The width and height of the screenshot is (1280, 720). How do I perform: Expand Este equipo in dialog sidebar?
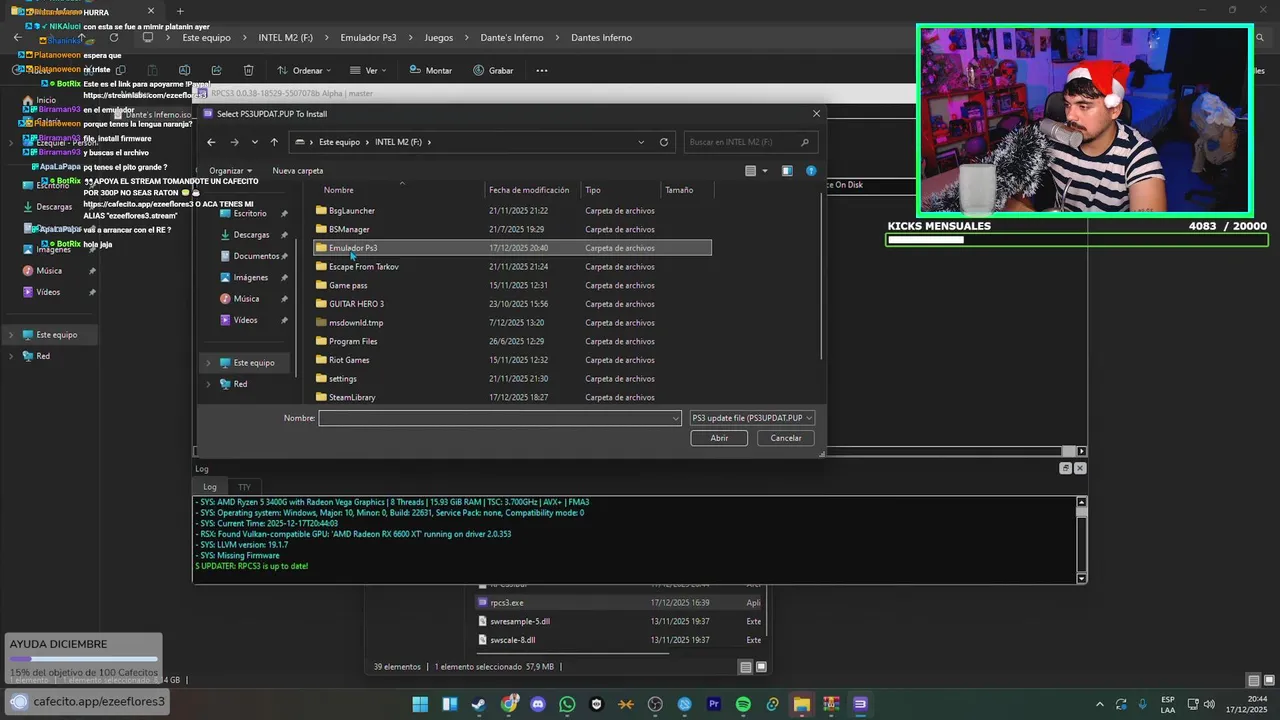[208, 363]
